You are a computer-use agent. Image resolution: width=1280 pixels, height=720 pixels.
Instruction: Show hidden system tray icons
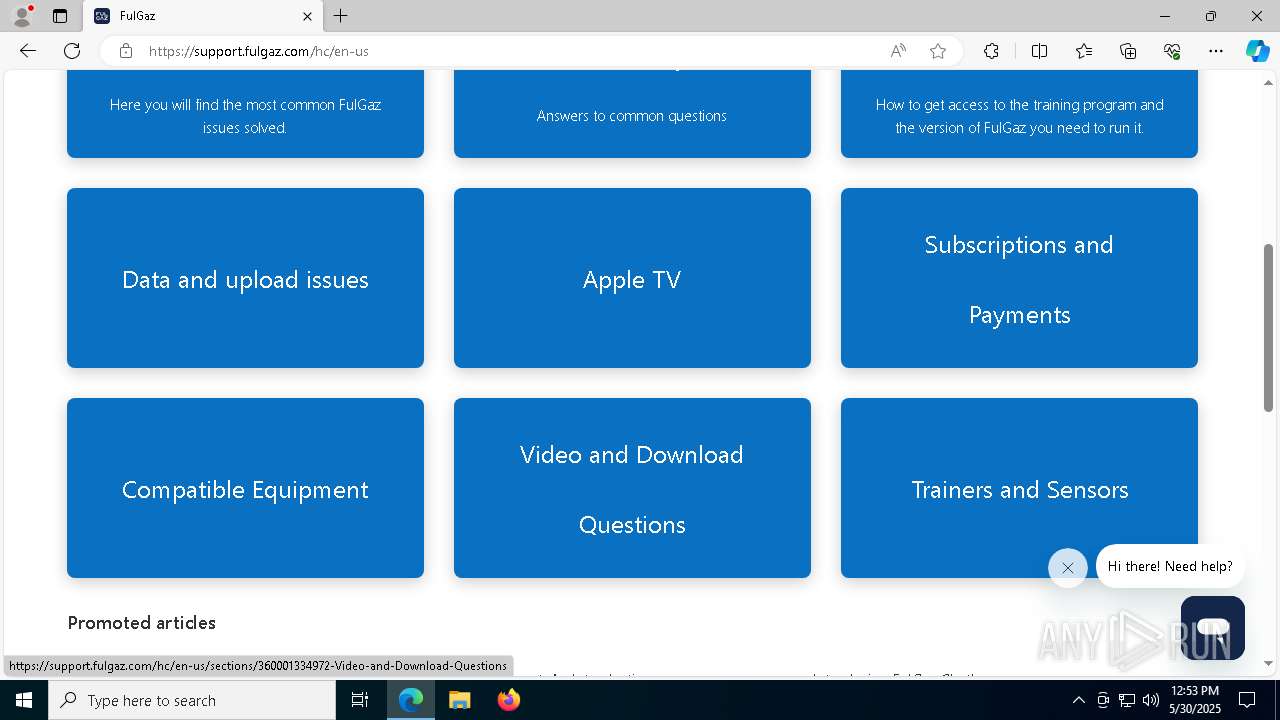point(1078,700)
